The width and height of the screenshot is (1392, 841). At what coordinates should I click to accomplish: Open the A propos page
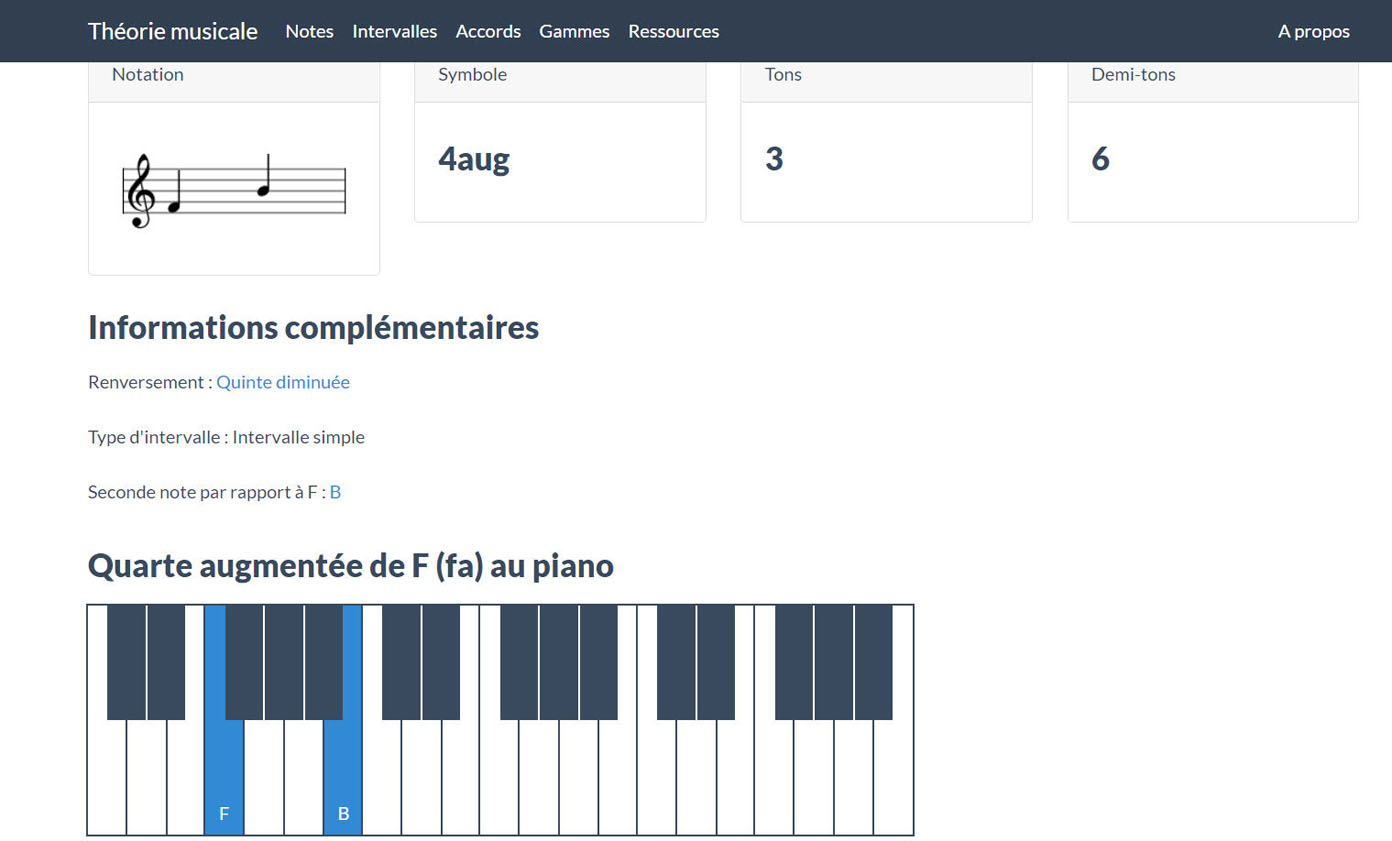pos(1313,31)
